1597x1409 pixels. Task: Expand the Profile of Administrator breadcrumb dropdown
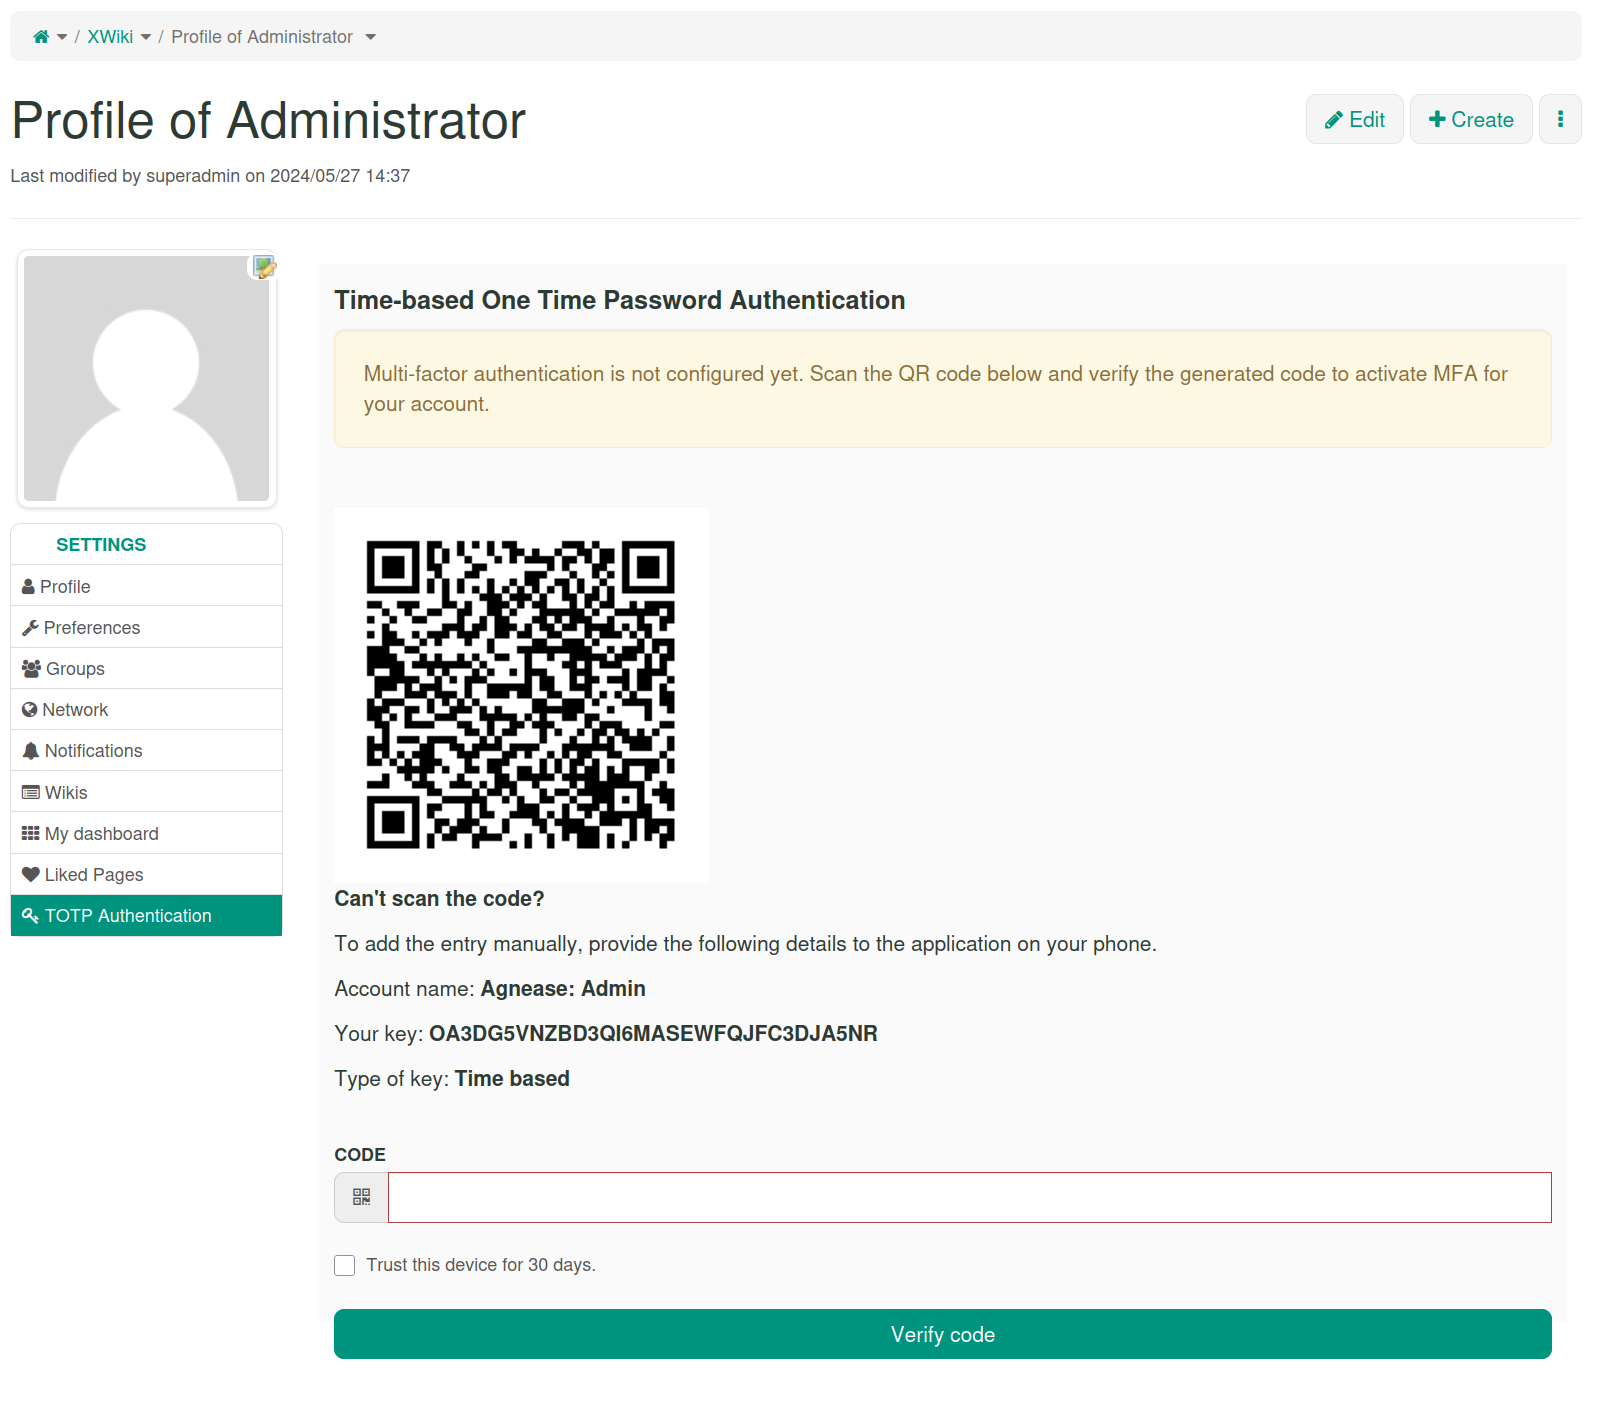coord(370,37)
